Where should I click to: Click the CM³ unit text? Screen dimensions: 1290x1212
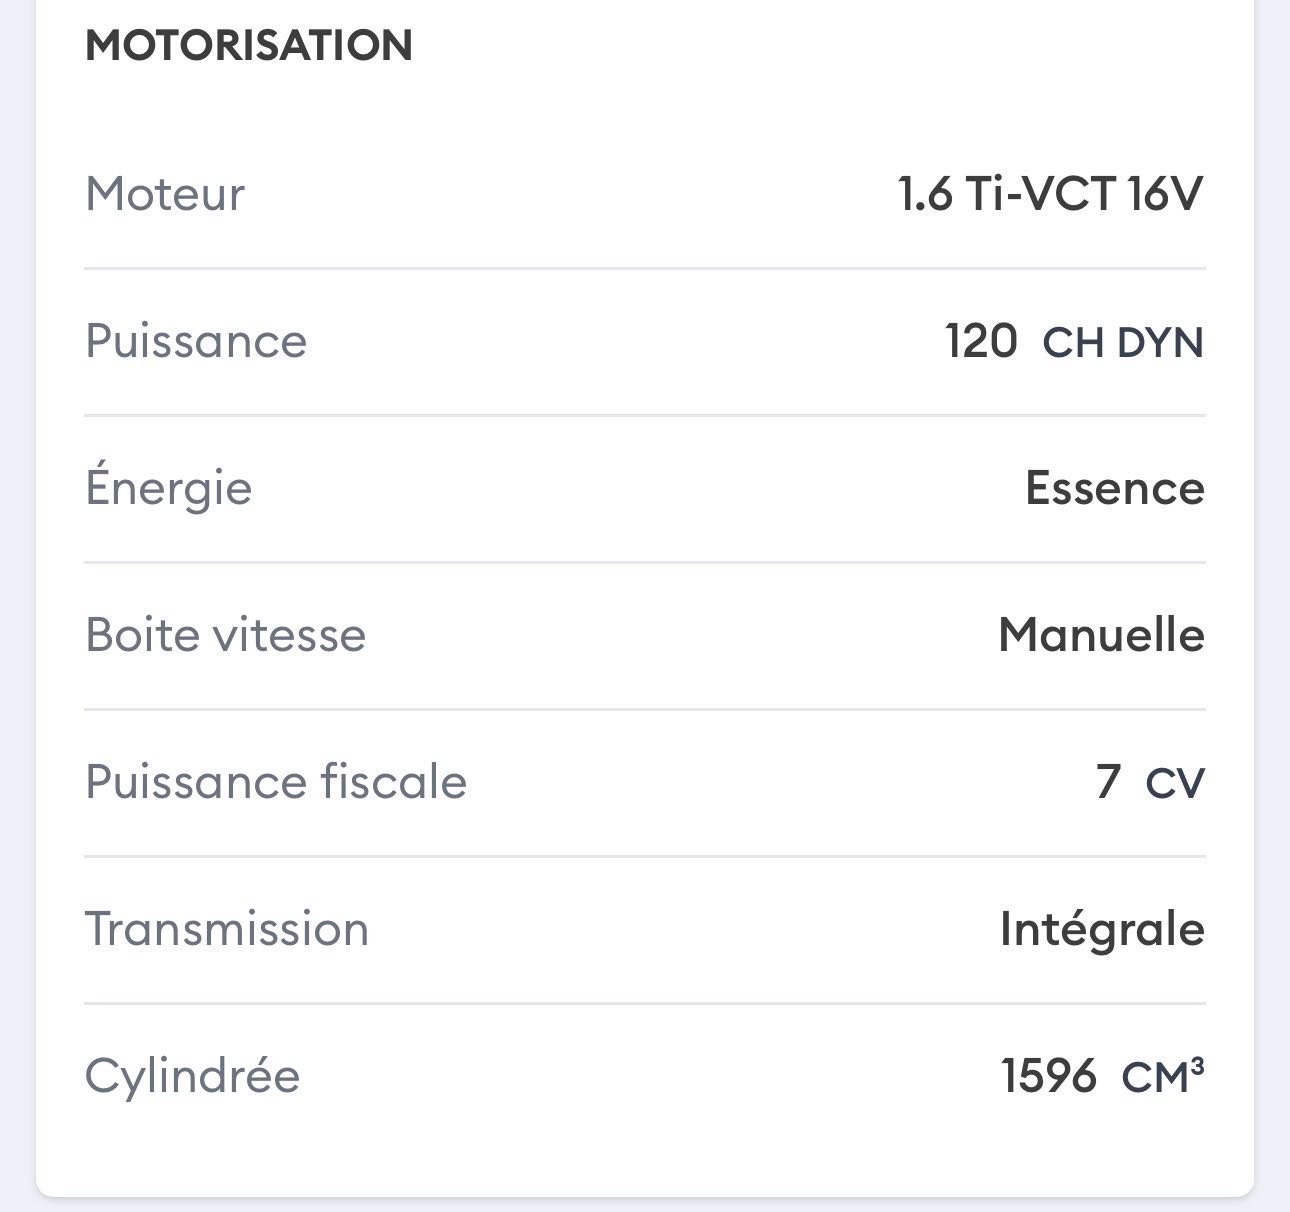1163,1077
